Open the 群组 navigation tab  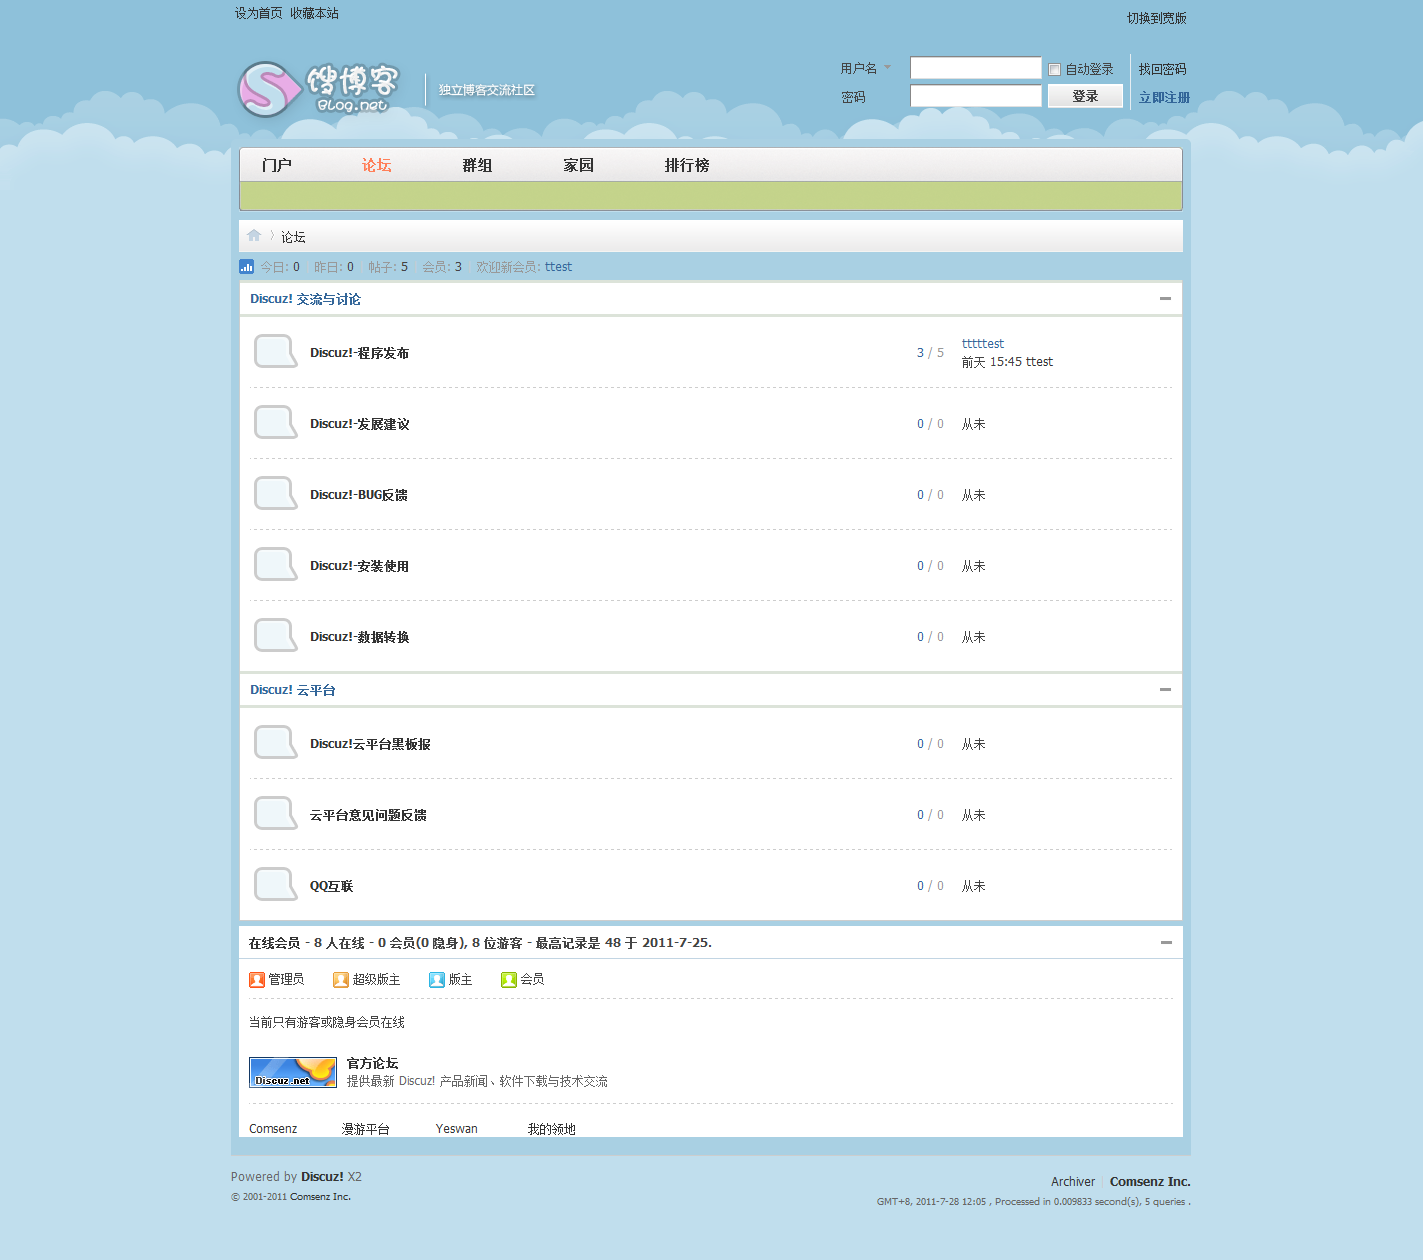click(x=477, y=165)
